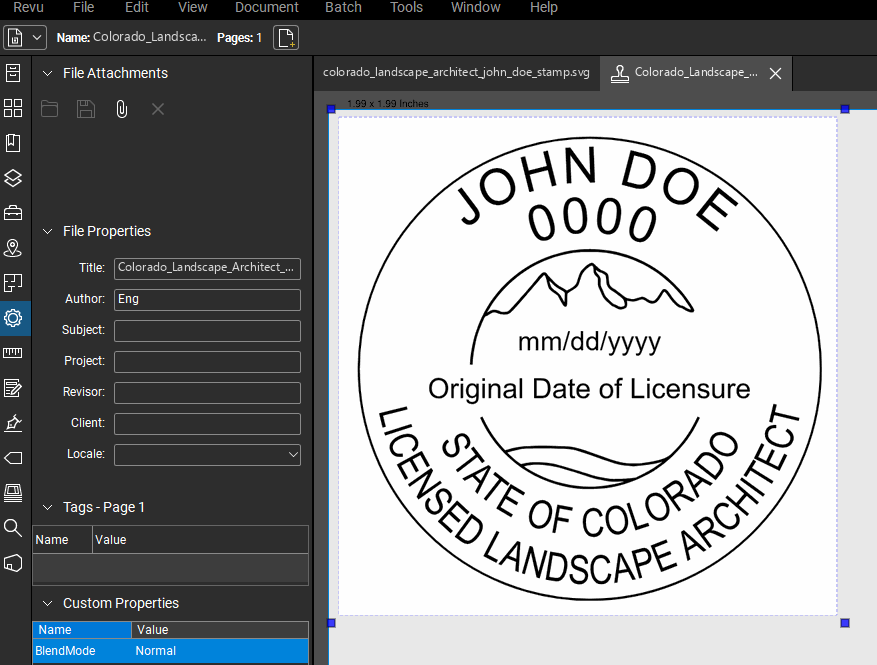Click the Name column header in Tags table

(62, 540)
